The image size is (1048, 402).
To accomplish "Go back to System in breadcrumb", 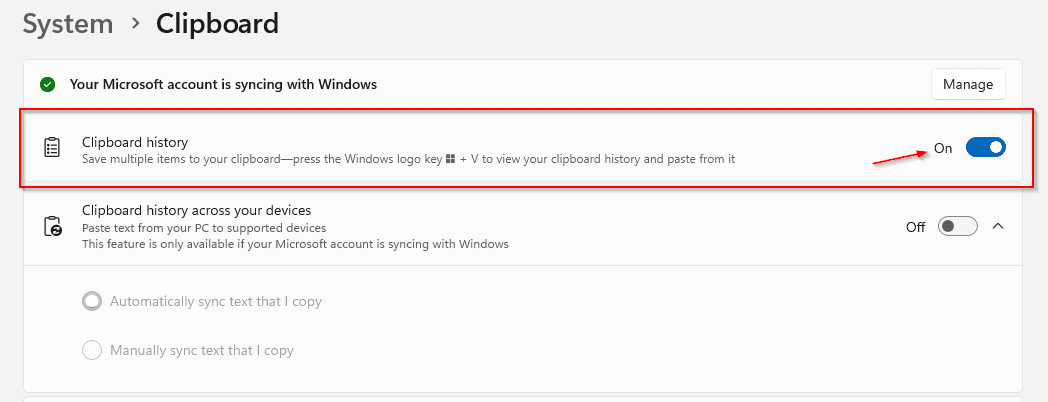I will [68, 23].
